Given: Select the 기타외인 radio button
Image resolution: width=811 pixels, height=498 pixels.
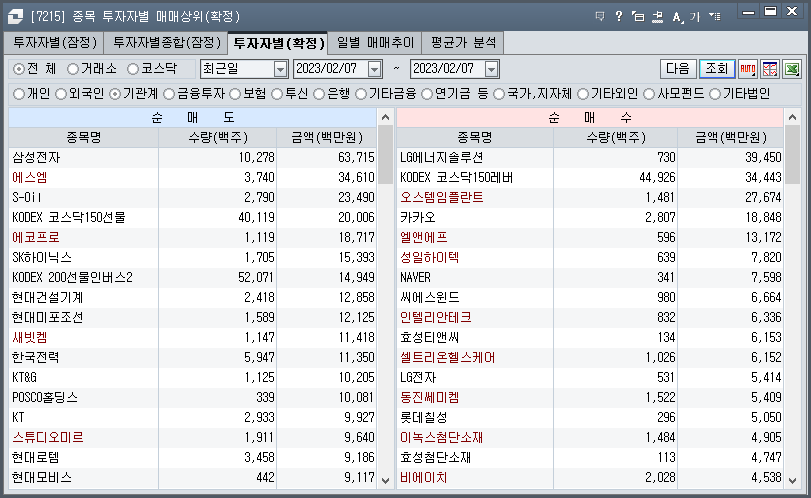Looking at the screenshot, I should click(583, 94).
